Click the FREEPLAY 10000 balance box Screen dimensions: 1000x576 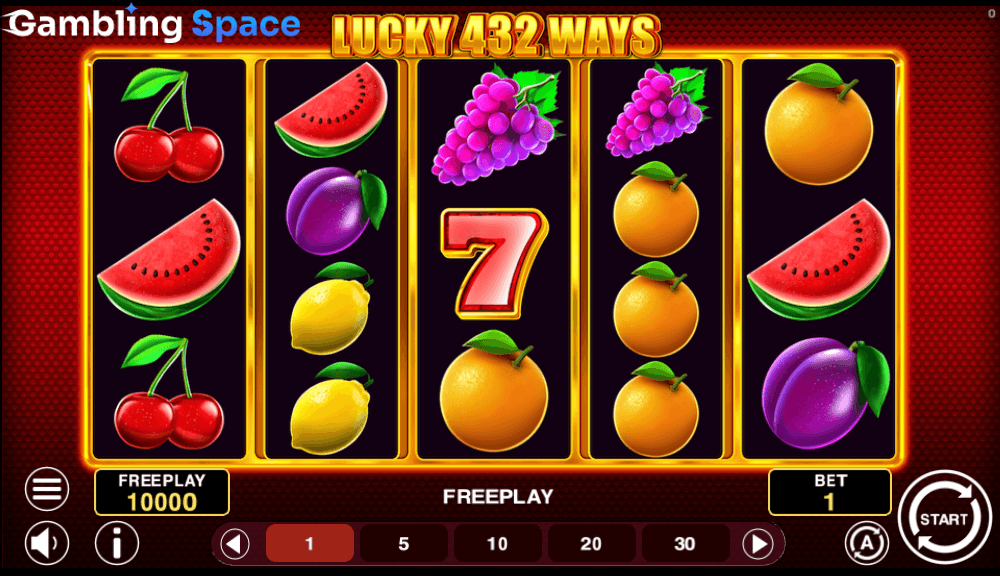162,492
